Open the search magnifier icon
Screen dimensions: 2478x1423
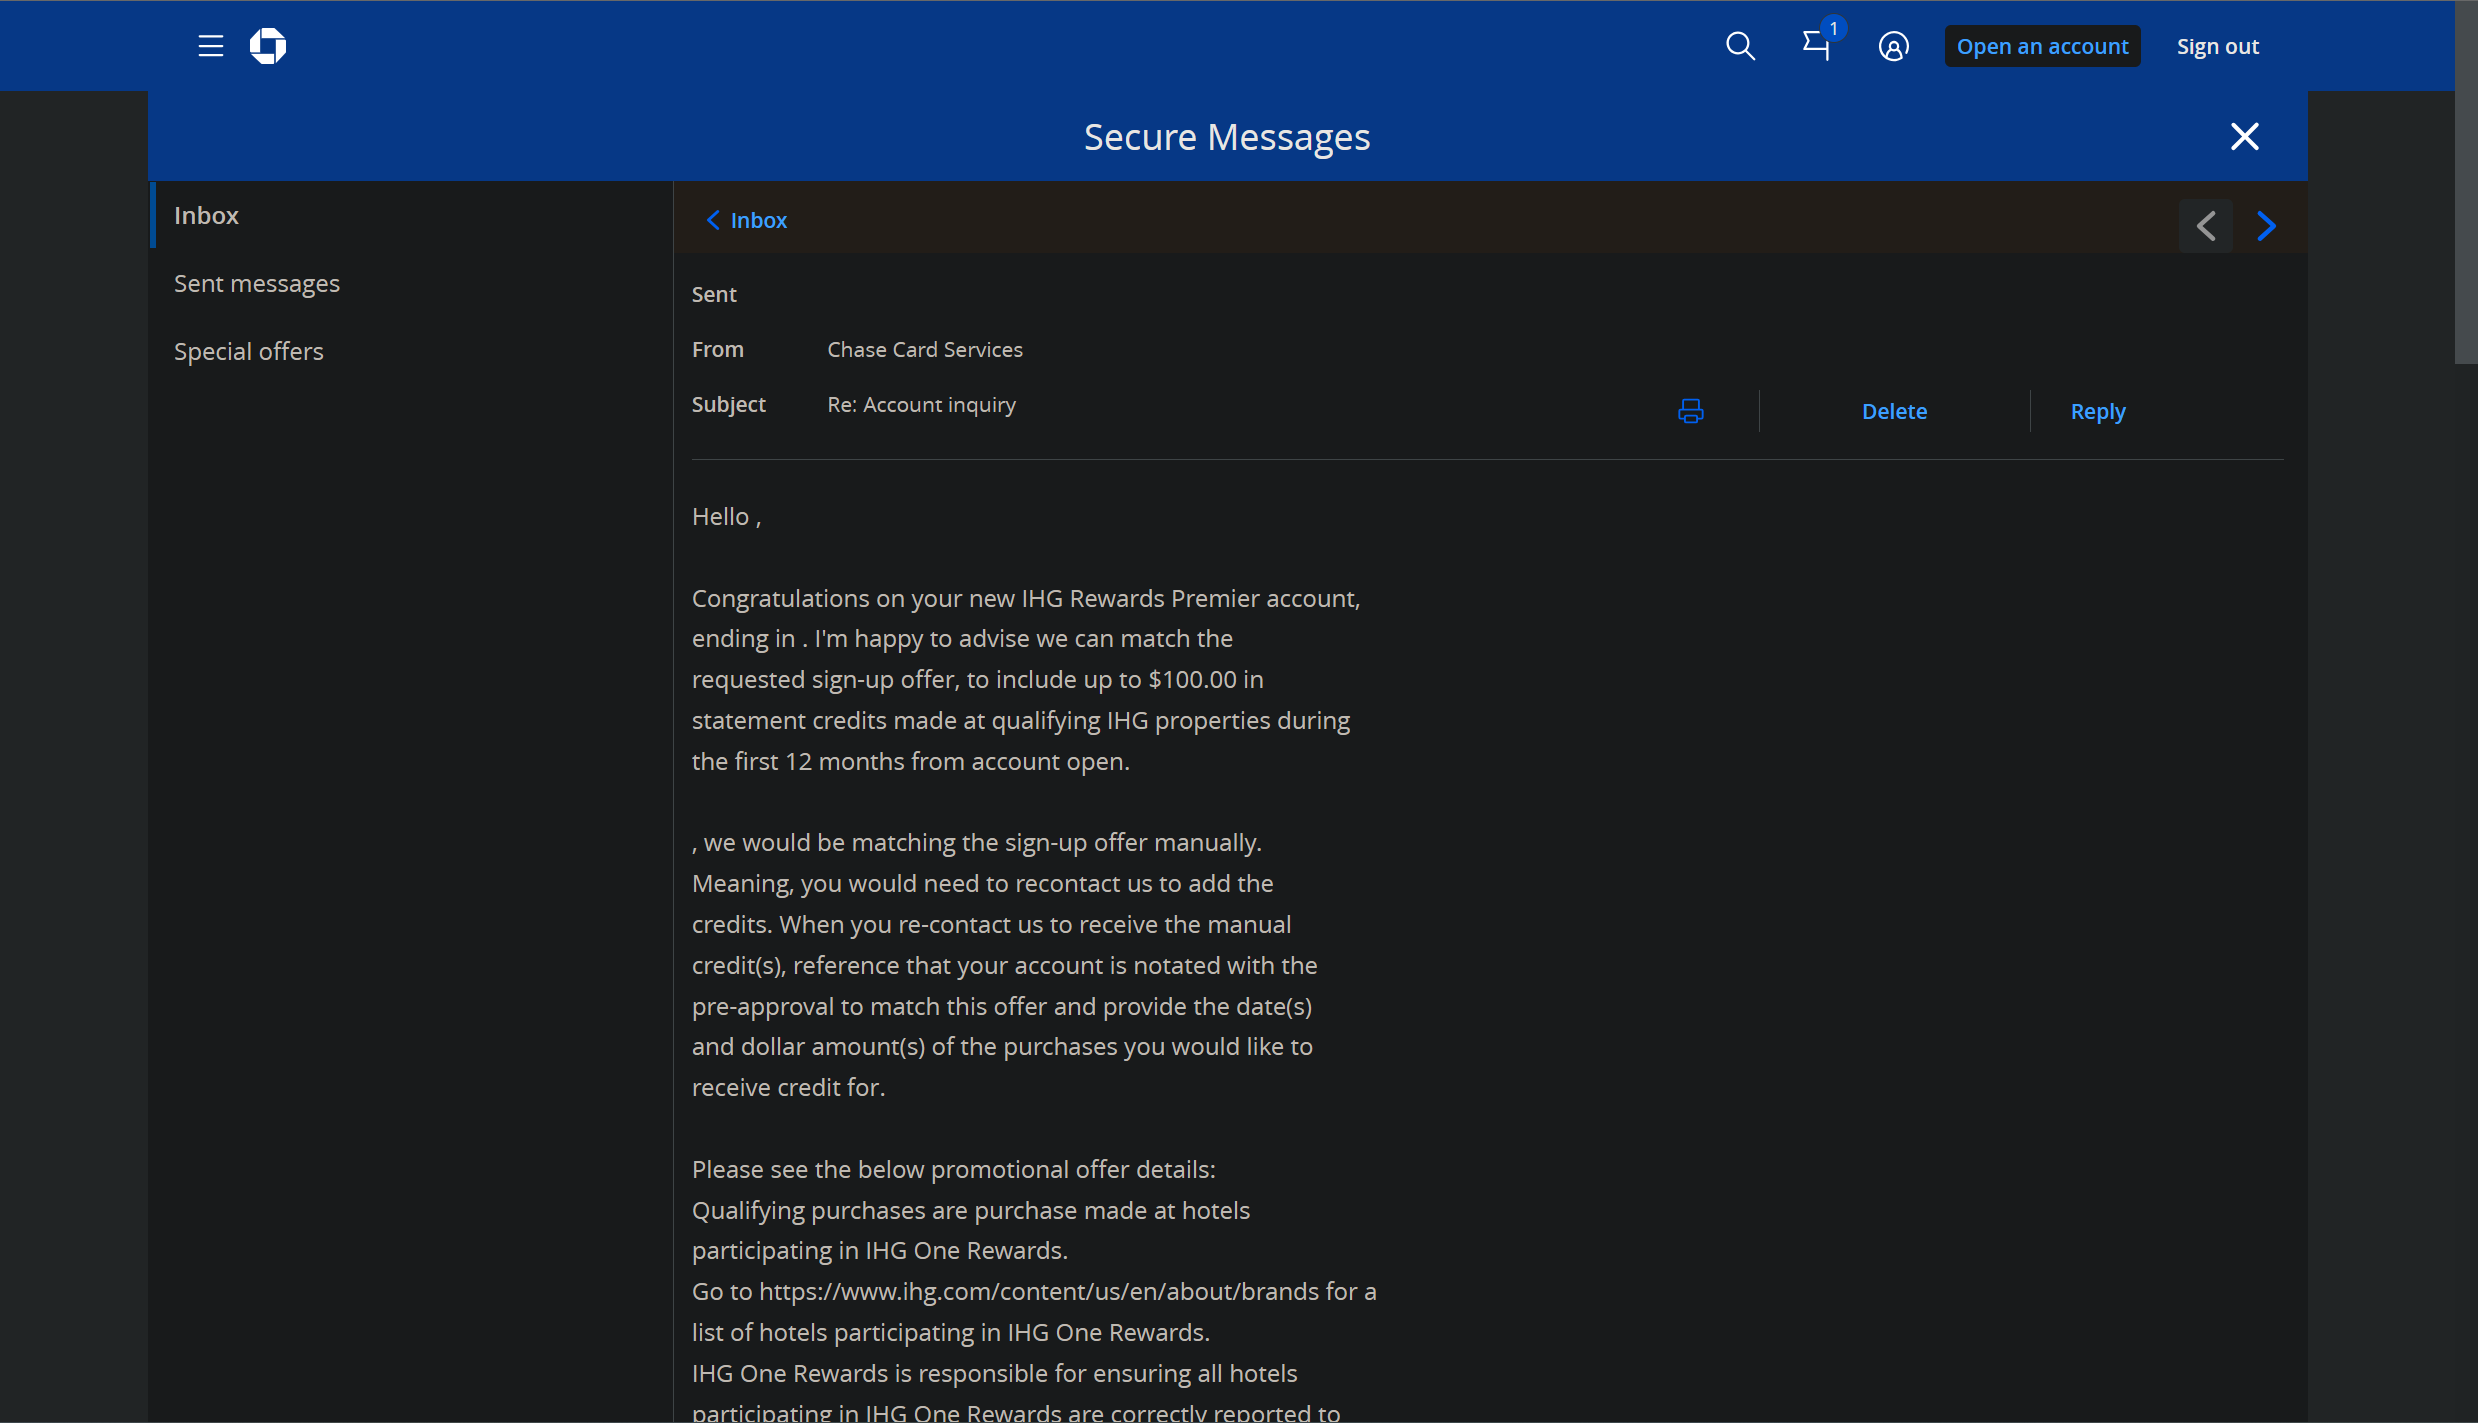pos(1740,46)
